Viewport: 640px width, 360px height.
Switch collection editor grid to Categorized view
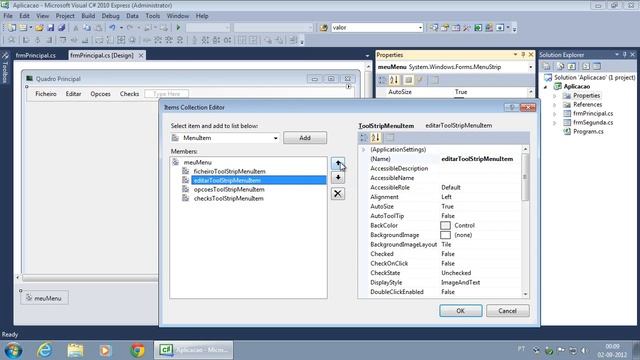coord(364,138)
